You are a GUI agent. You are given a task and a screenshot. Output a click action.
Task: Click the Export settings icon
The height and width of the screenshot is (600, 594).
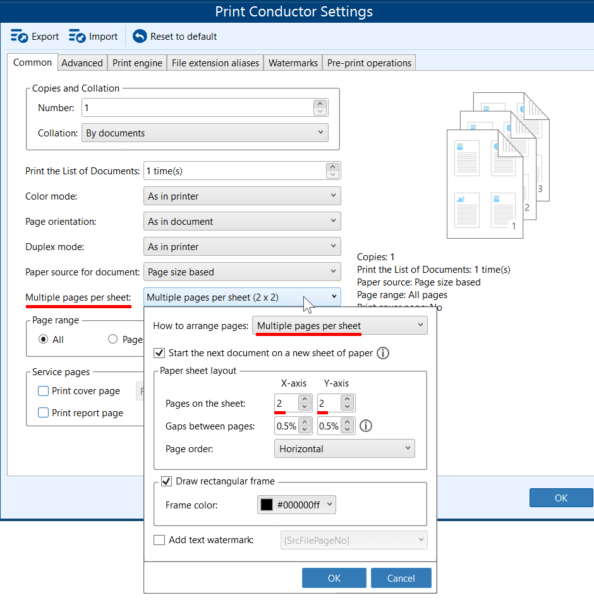click(19, 36)
